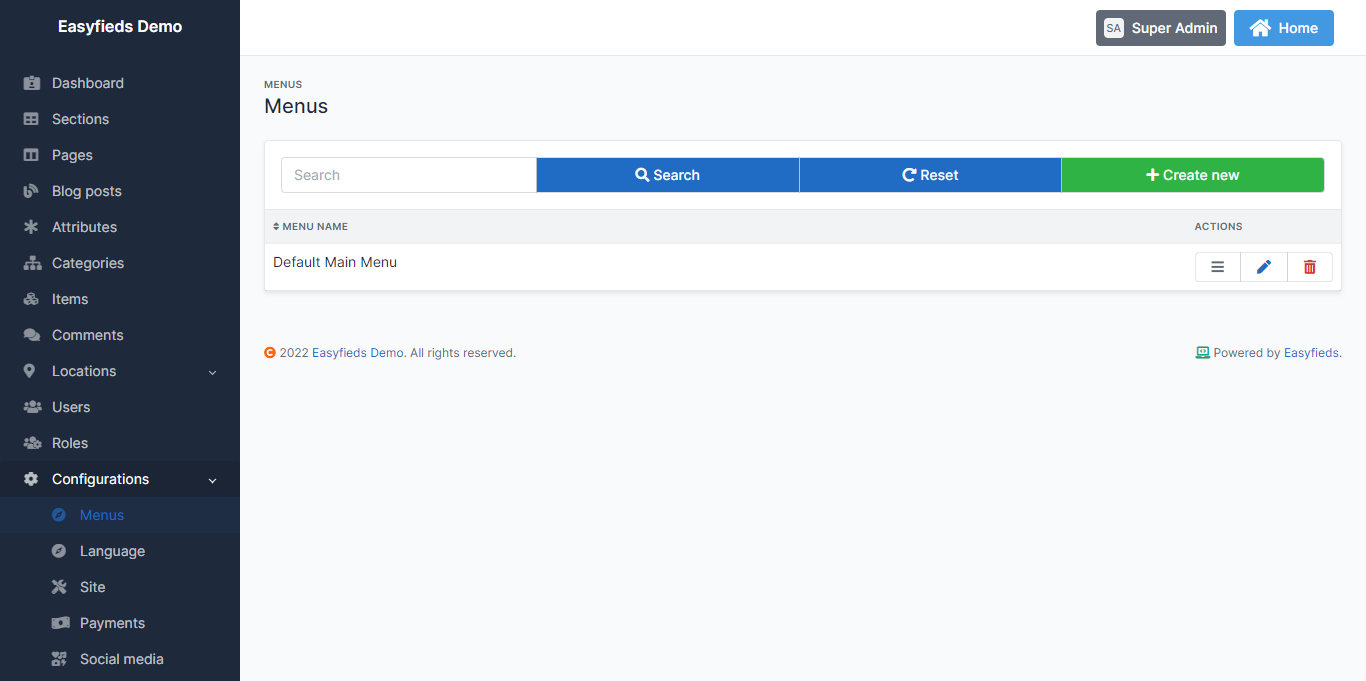The image size is (1366, 681).
Task: Click the Comments bubble icon
Action: click(x=31, y=335)
